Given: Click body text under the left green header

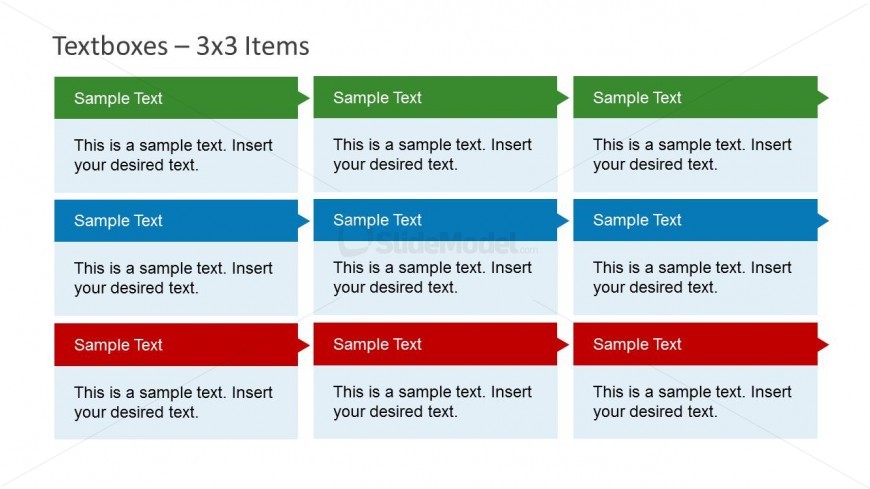Looking at the screenshot, I should coord(173,155).
